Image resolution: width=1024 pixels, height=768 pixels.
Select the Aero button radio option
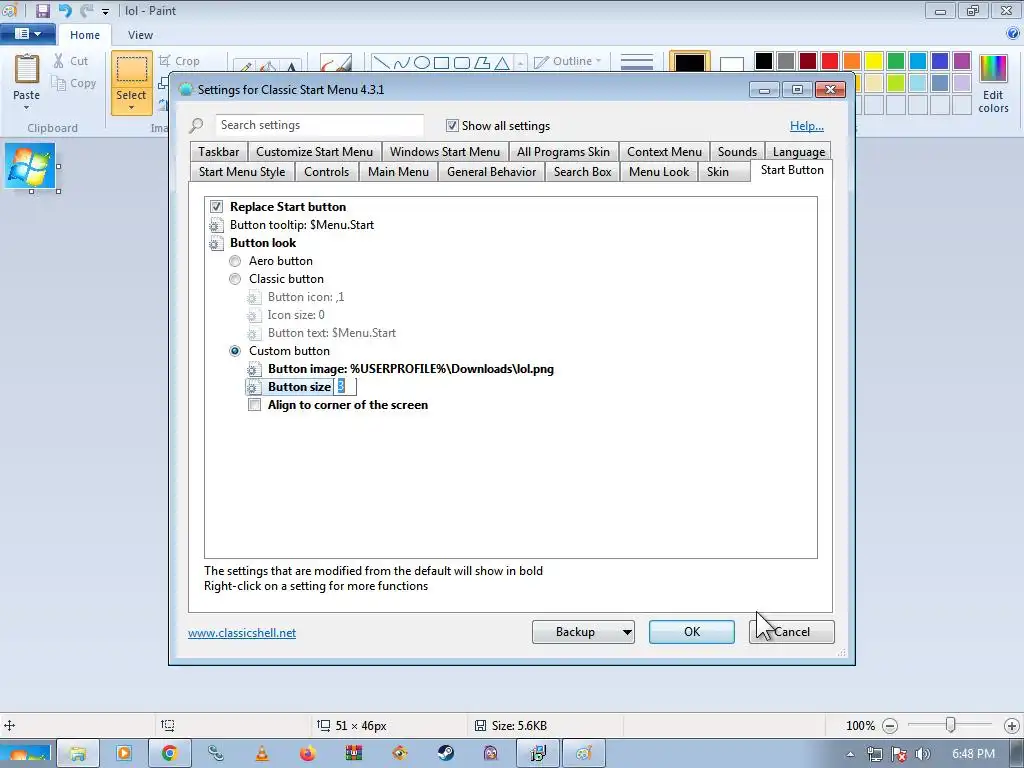point(235,261)
